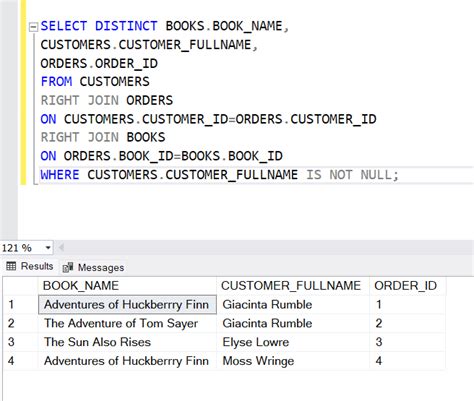Click The Sun Also Rises cell

click(x=127, y=342)
